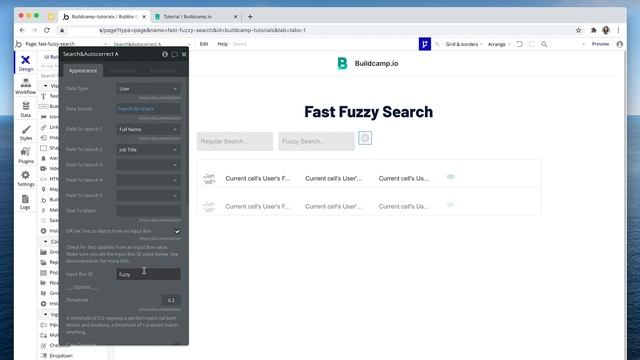
Task: Open the Chrome three-dot menu
Action: pos(618,30)
